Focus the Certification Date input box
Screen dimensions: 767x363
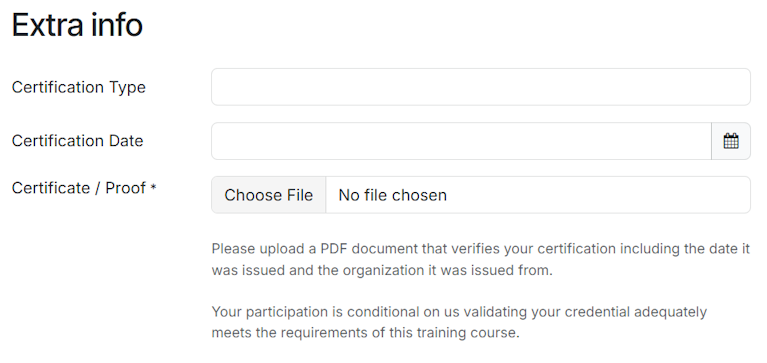[x=461, y=141]
